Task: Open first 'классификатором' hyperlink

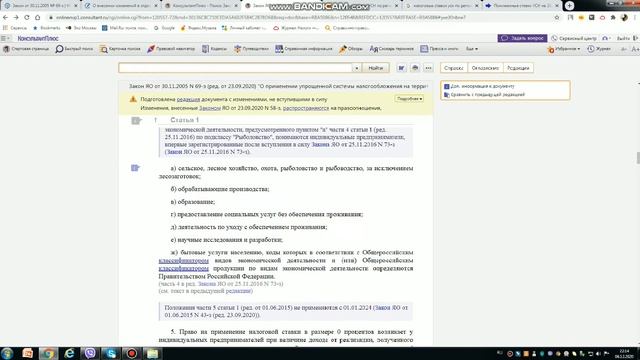Action: point(184,260)
